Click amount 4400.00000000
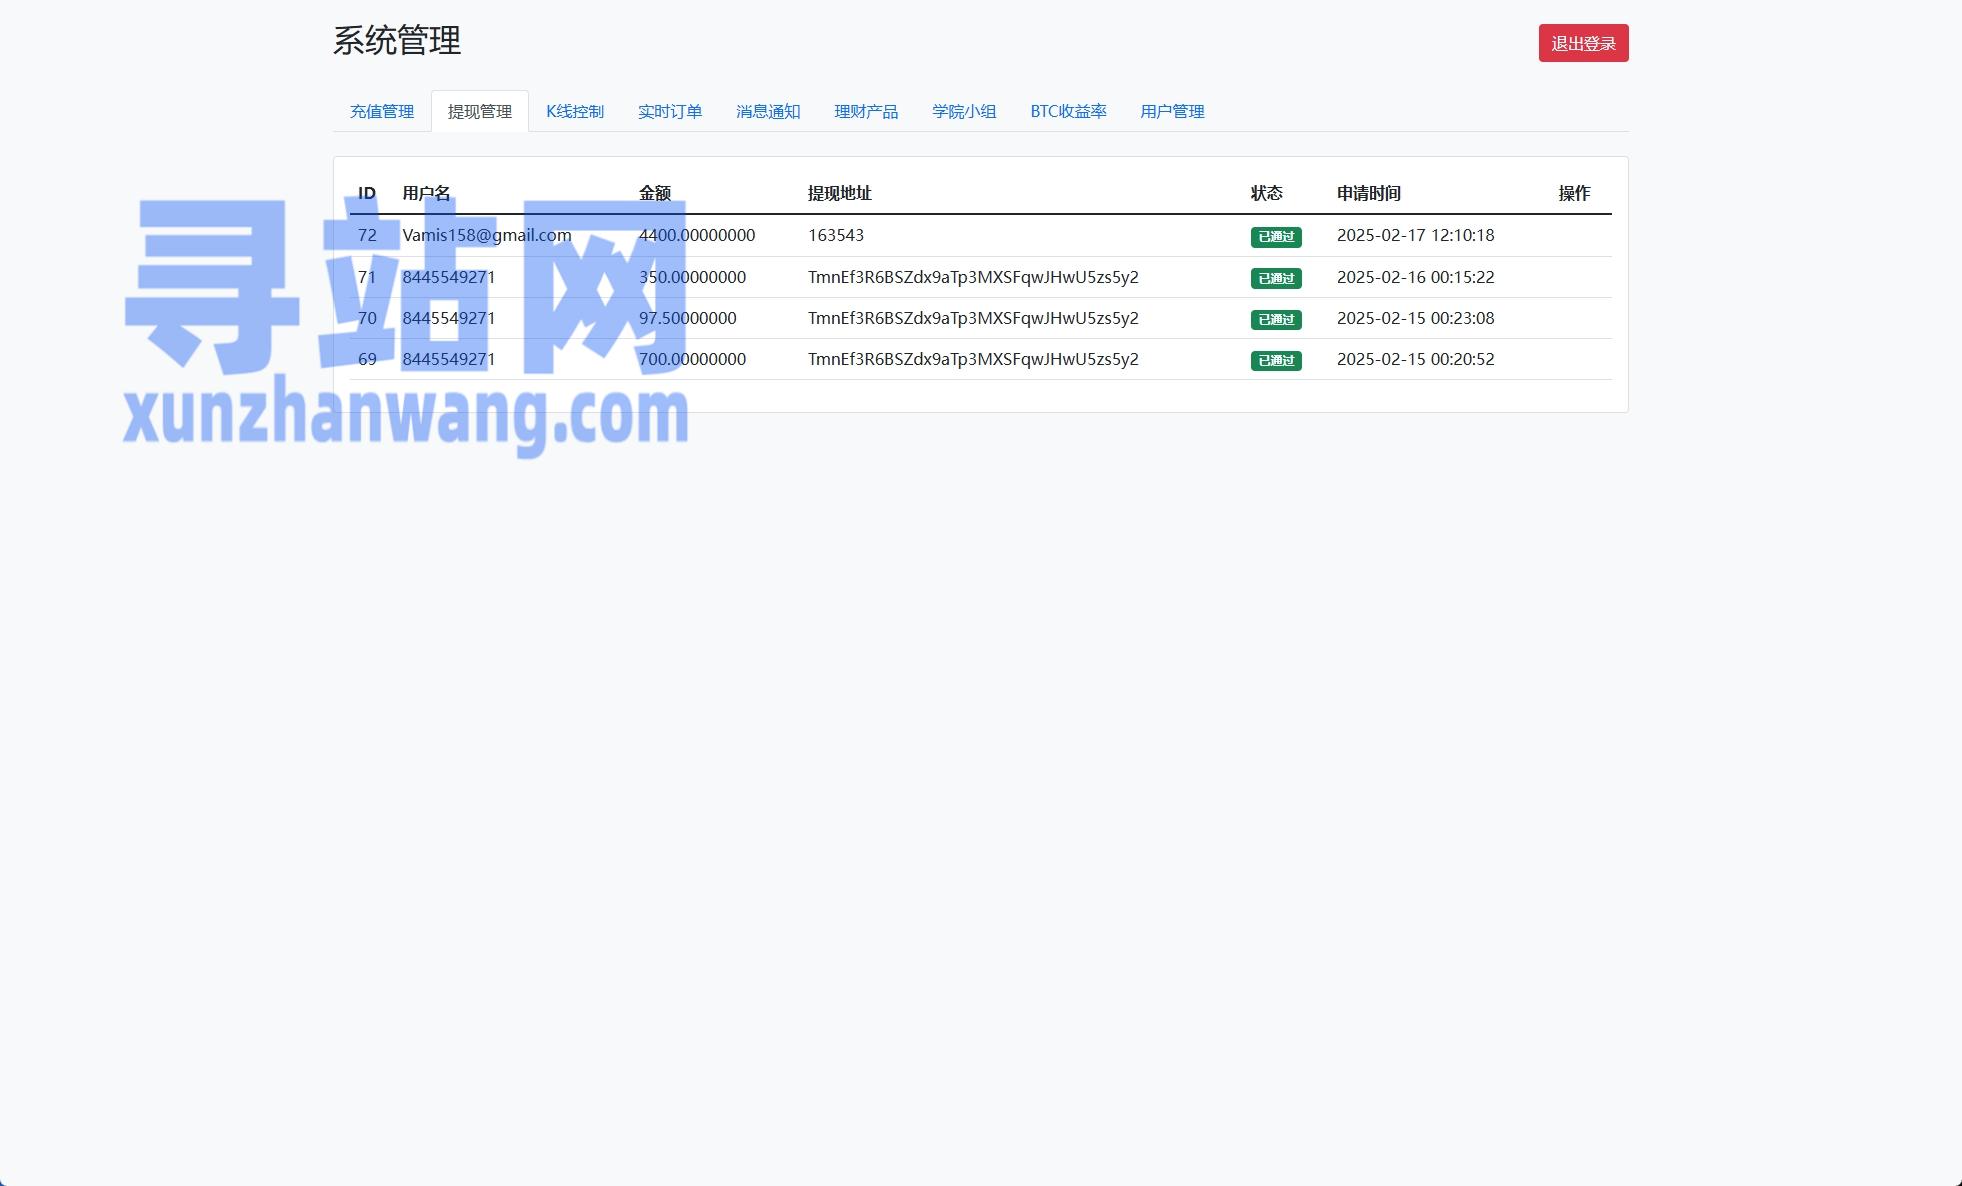Screen dimensions: 1962x1186 (x=697, y=235)
